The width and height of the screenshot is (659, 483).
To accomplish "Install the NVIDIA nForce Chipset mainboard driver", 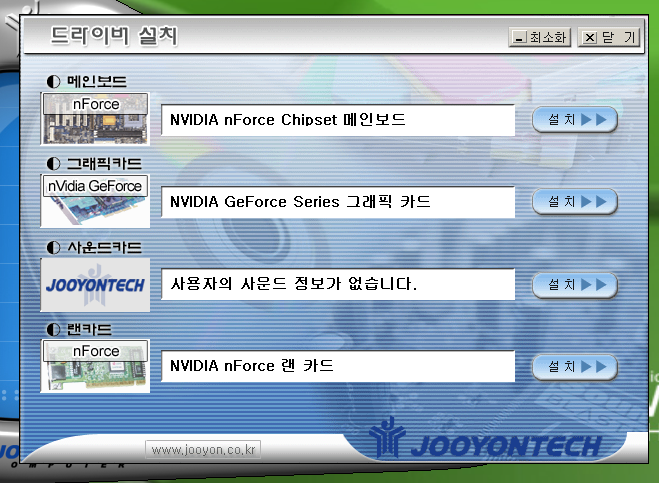I will pyautogui.click(x=575, y=120).
